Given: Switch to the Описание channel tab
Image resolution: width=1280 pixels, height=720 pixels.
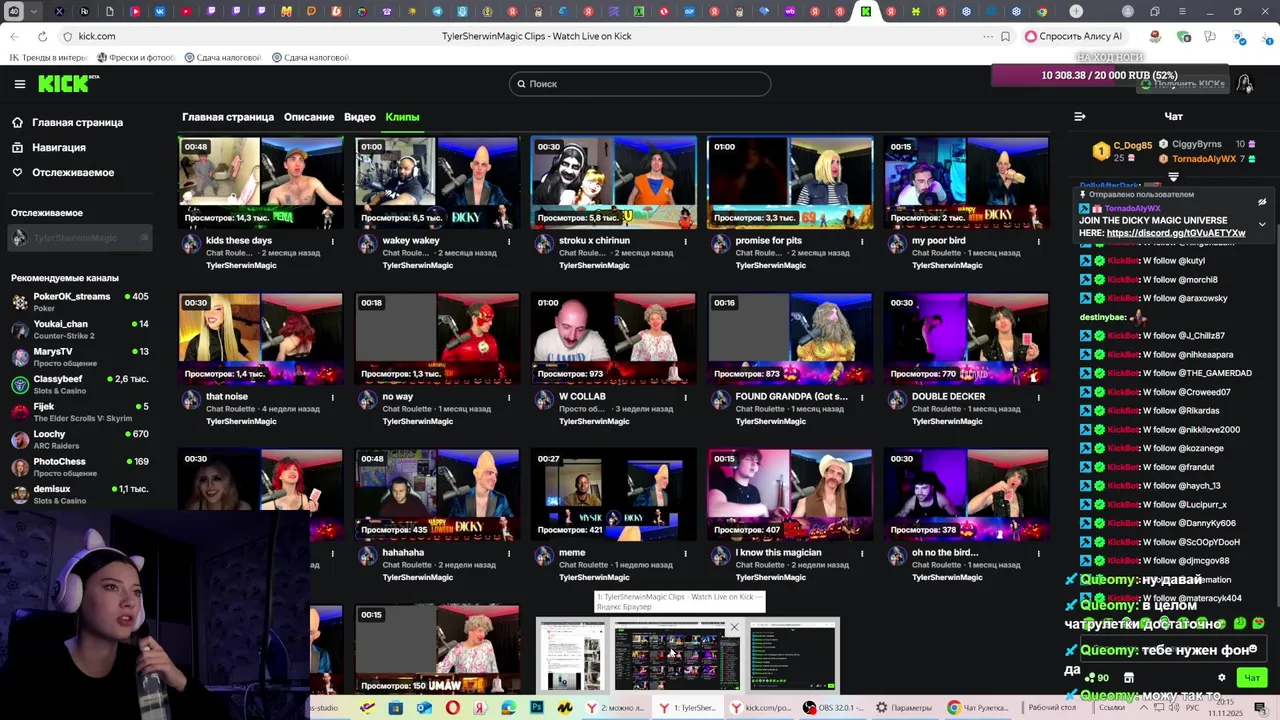Looking at the screenshot, I should click(x=309, y=117).
